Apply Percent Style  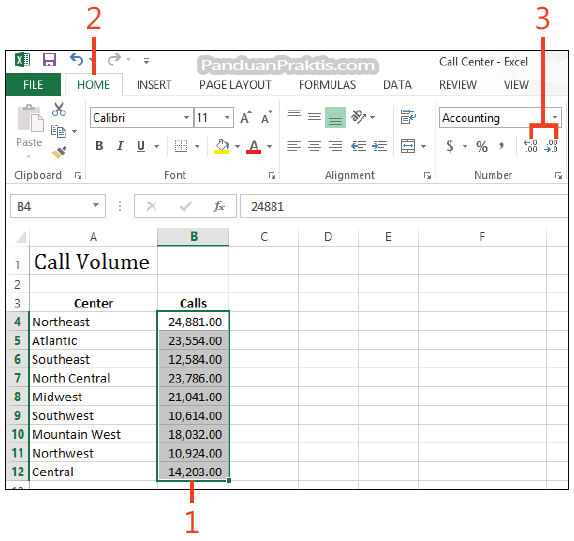[482, 147]
